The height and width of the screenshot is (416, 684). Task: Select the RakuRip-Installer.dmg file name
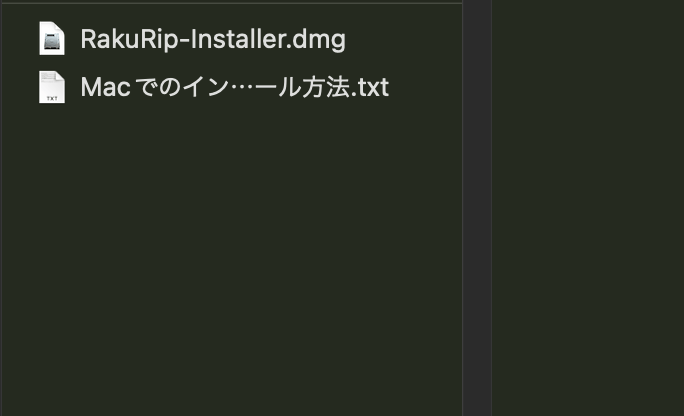[x=212, y=39]
